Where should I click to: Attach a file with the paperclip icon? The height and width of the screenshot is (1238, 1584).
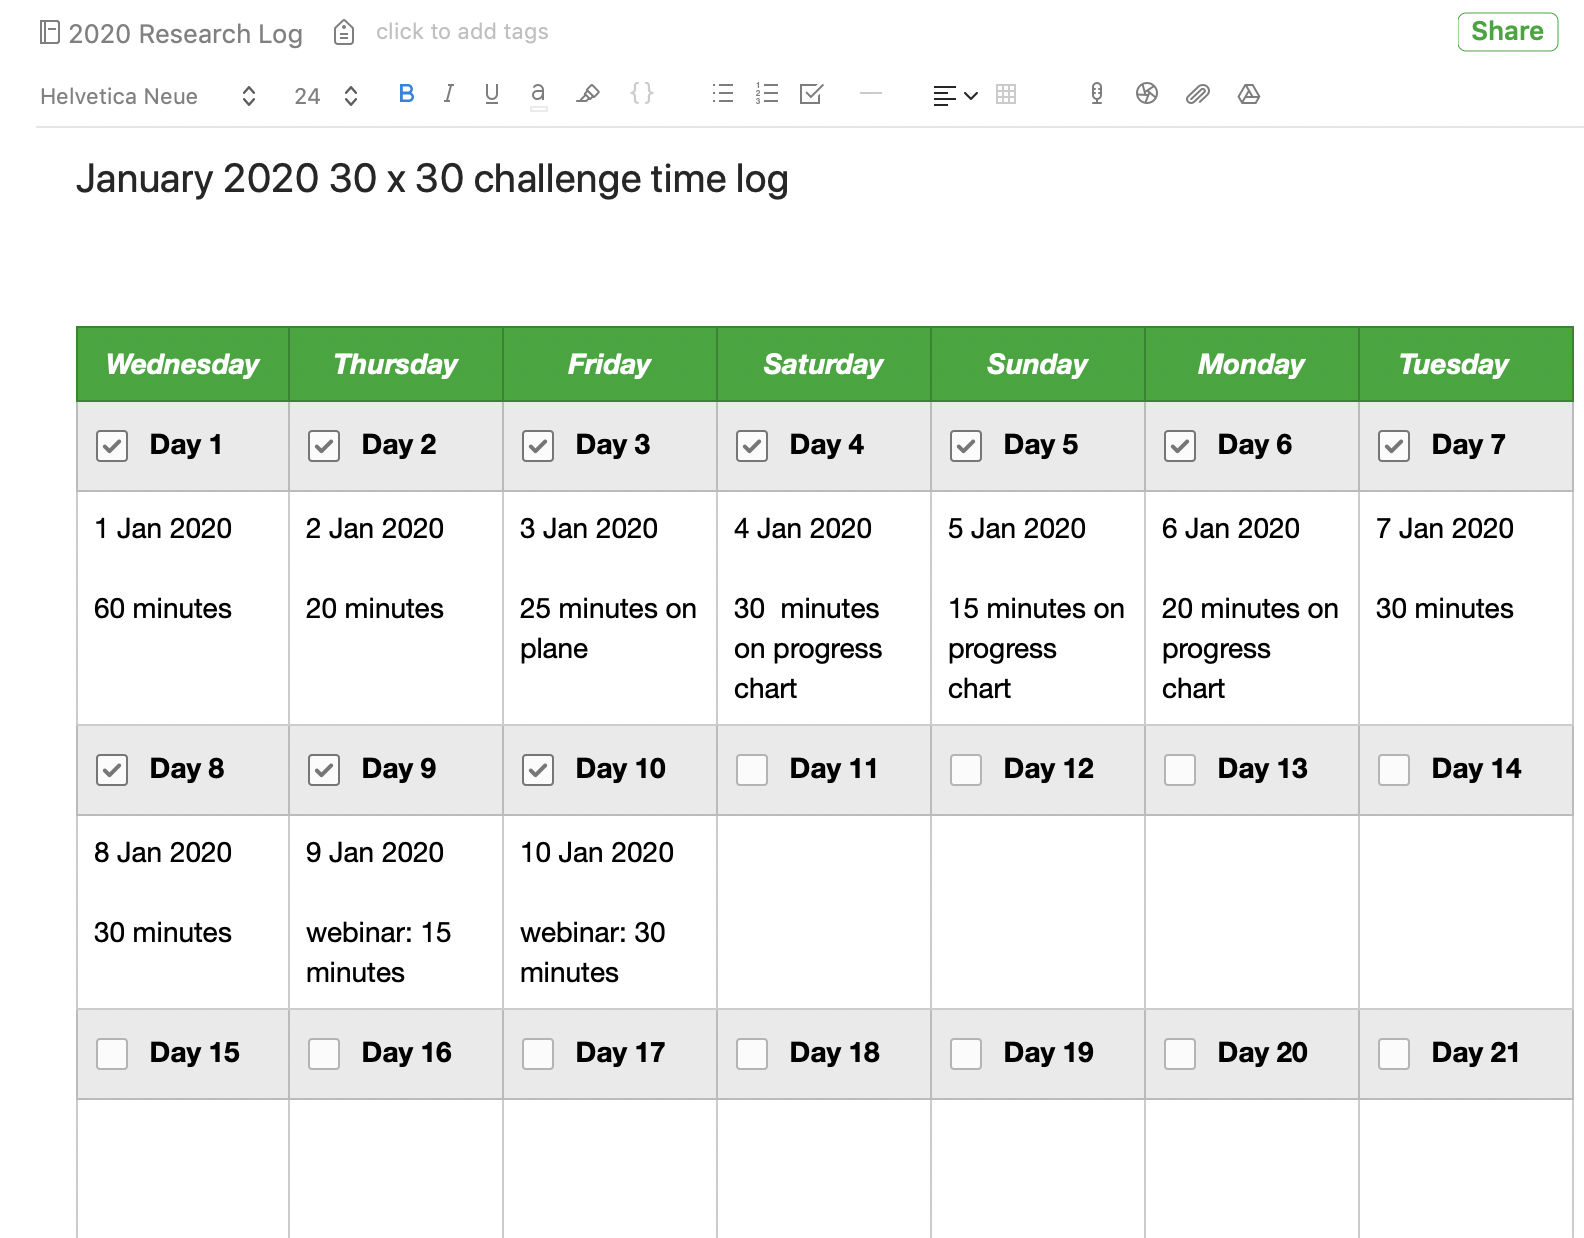1197,94
